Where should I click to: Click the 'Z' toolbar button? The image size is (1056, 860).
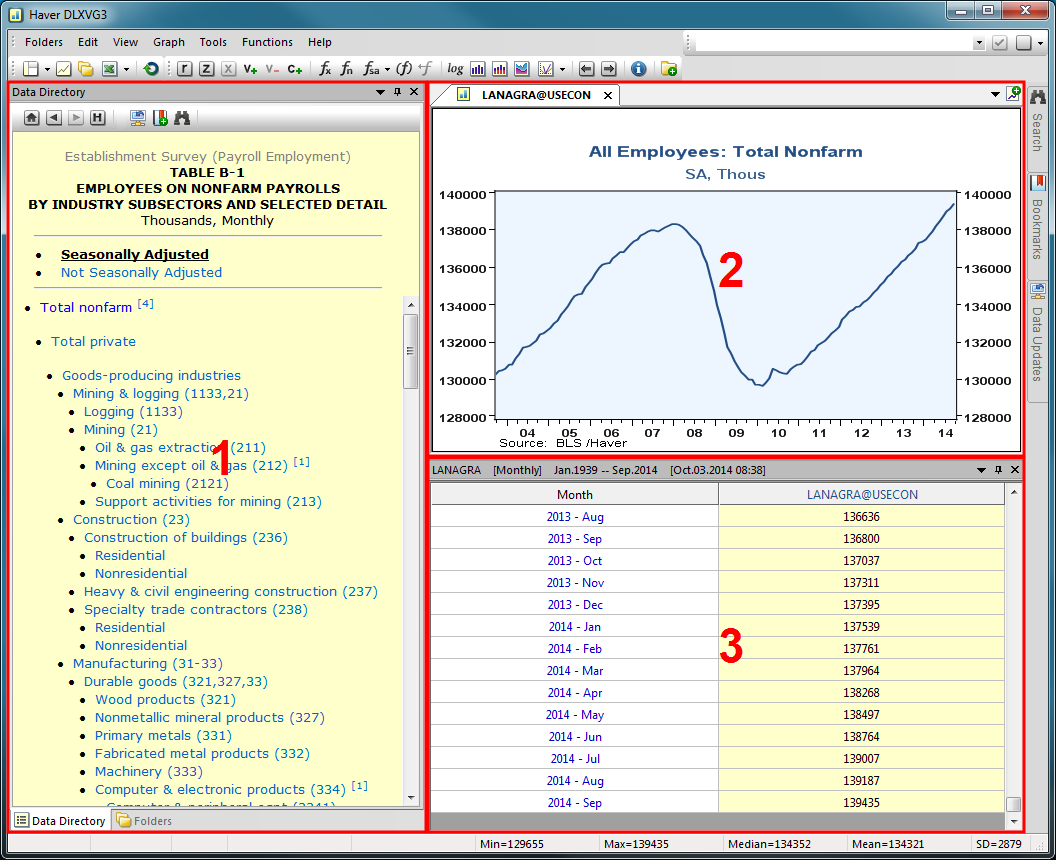[x=207, y=69]
